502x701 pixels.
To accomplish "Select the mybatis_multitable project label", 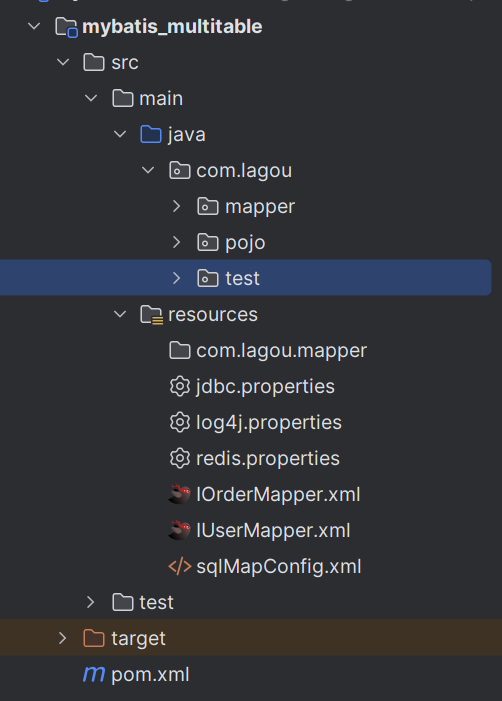I will click(x=172, y=27).
